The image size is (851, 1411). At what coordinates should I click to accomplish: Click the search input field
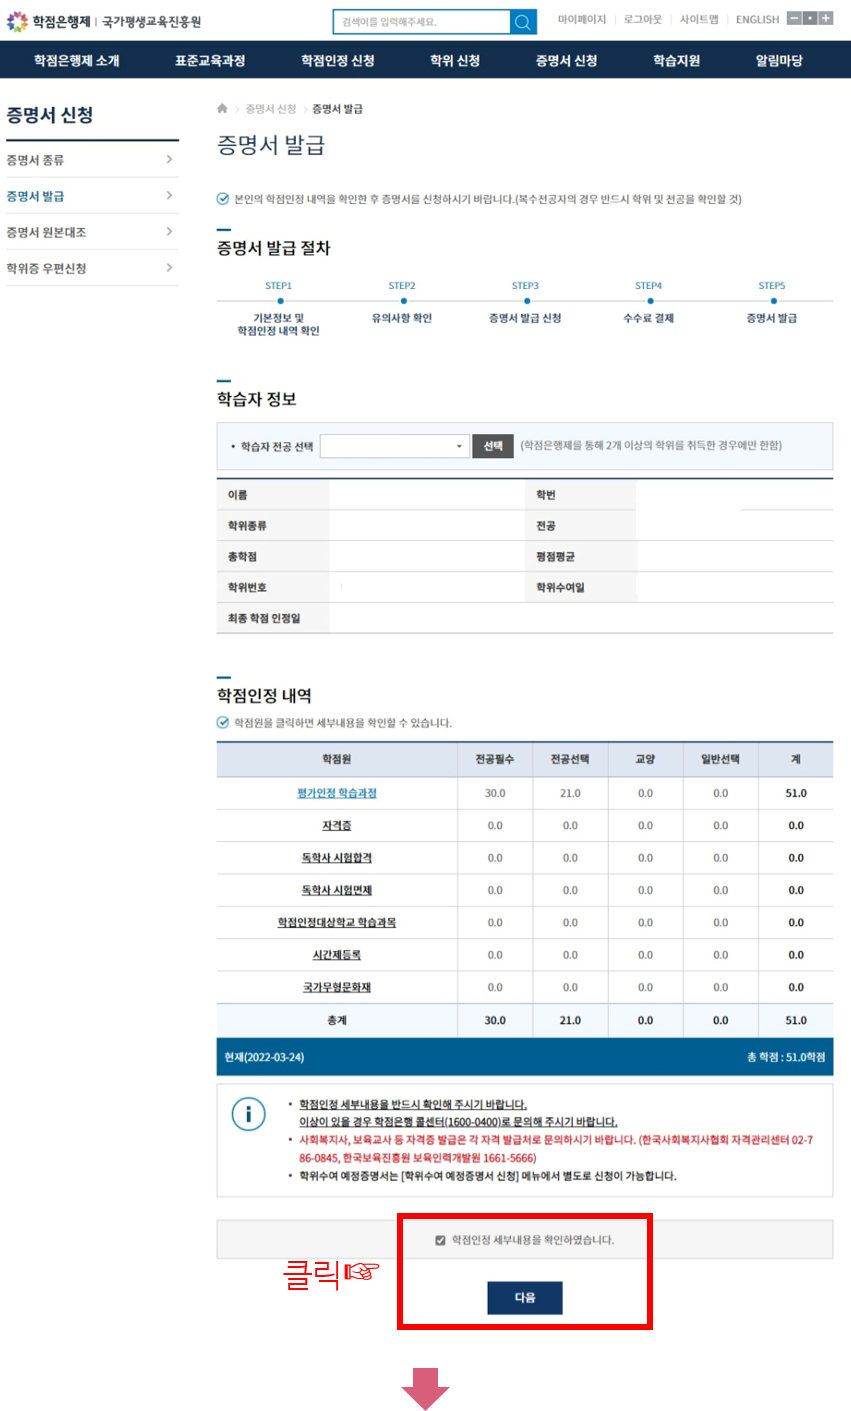click(421, 22)
